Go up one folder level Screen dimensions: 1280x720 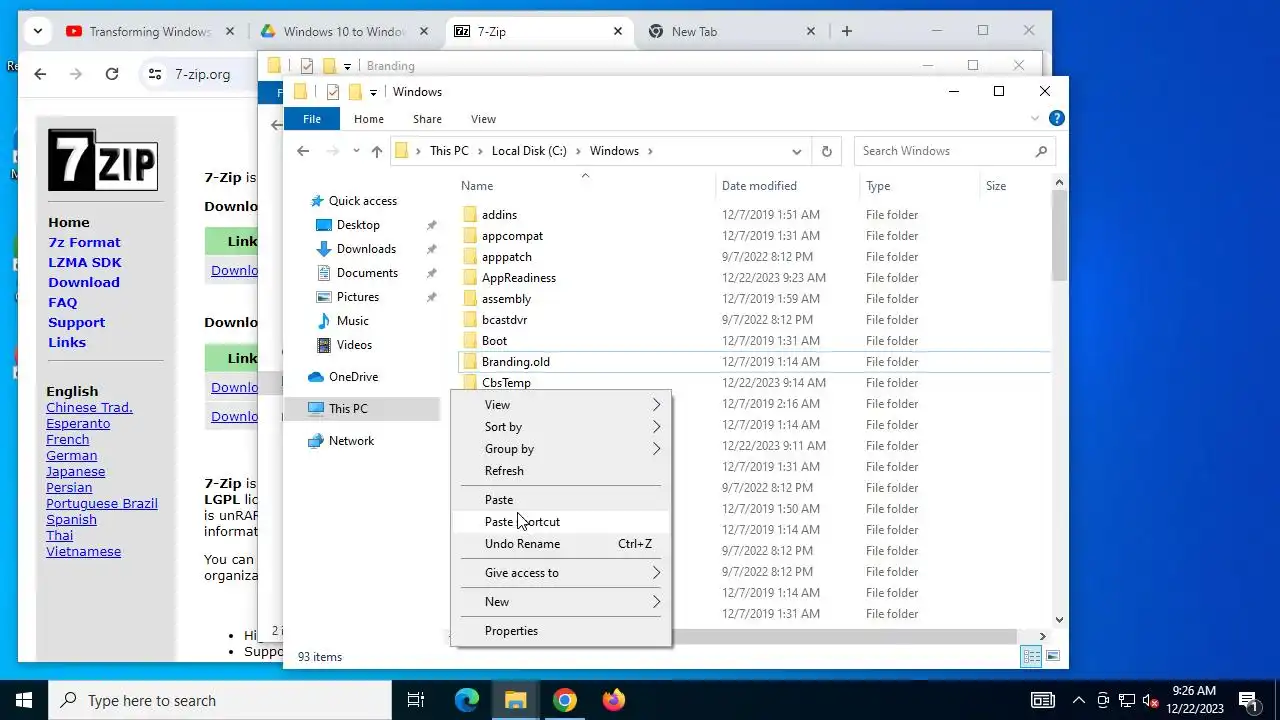(376, 151)
